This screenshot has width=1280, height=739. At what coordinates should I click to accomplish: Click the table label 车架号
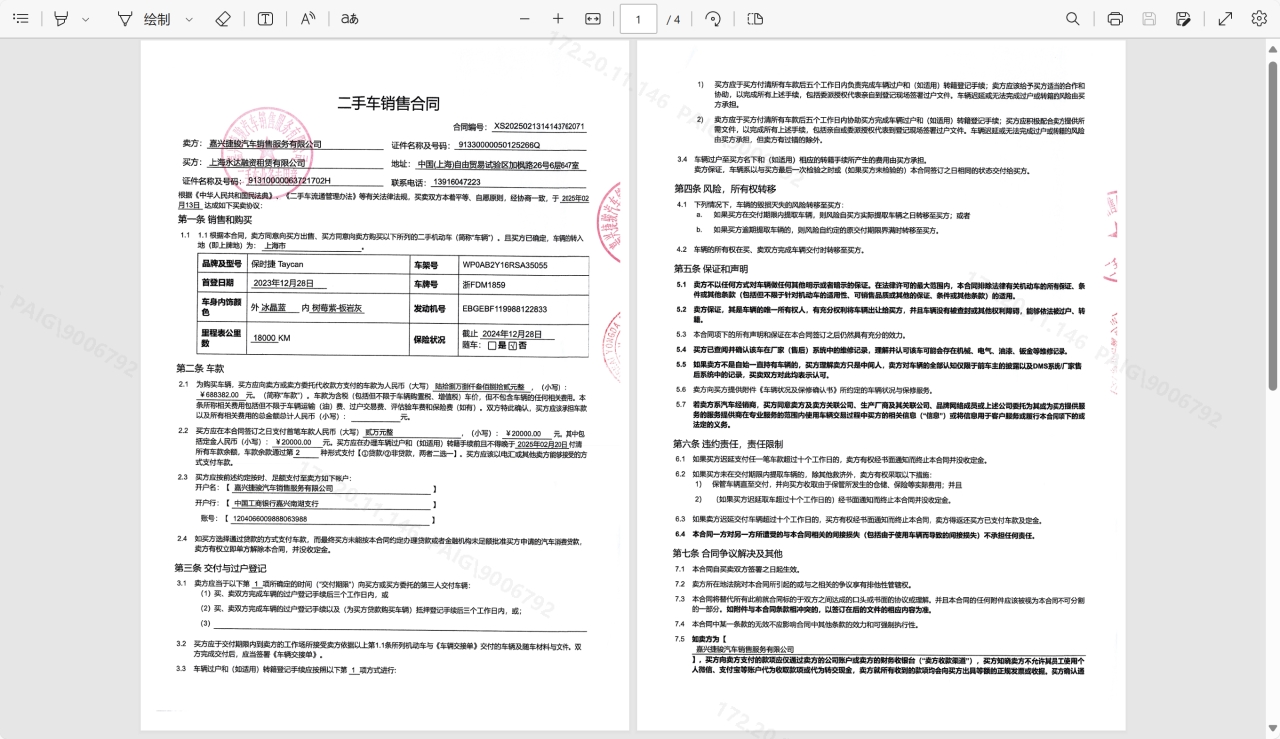[427, 265]
